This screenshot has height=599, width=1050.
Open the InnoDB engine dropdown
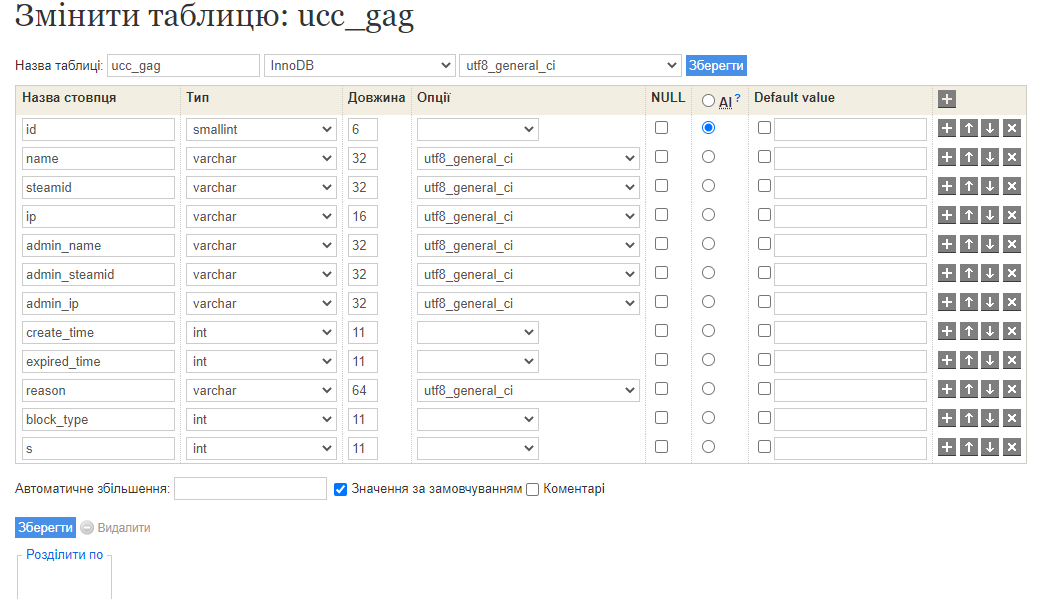click(x=360, y=66)
